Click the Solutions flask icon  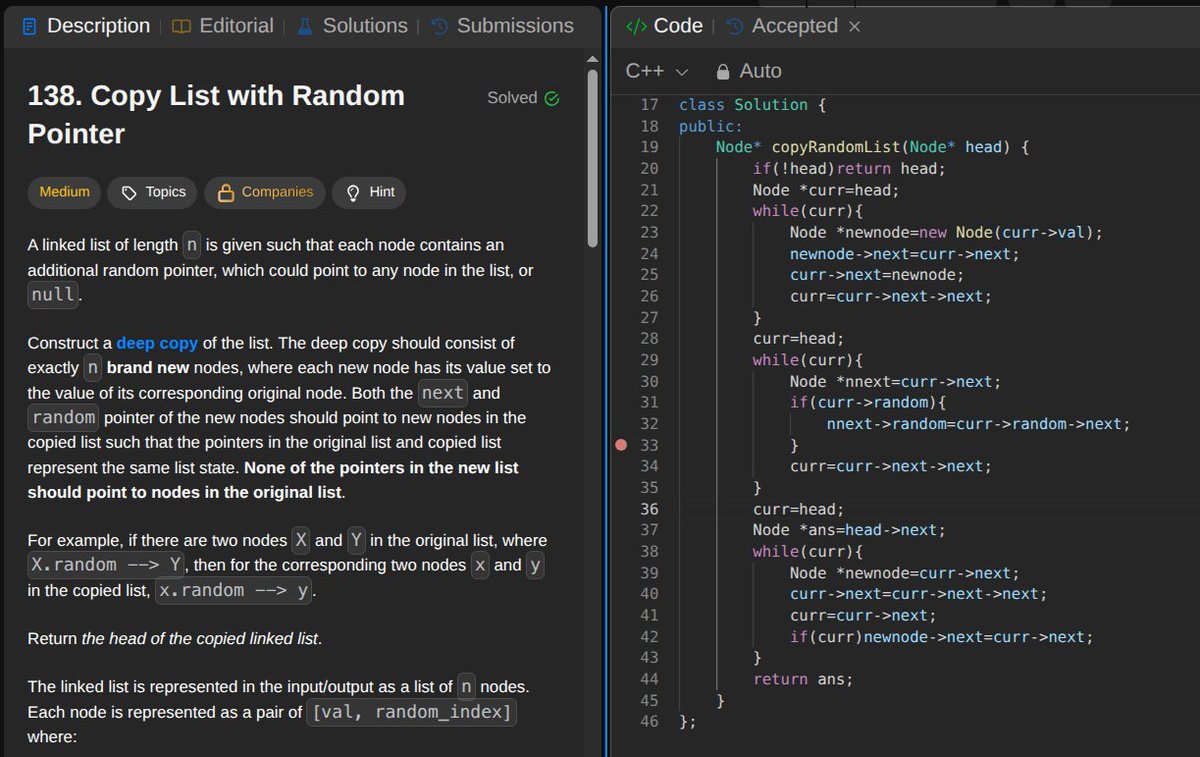point(306,27)
